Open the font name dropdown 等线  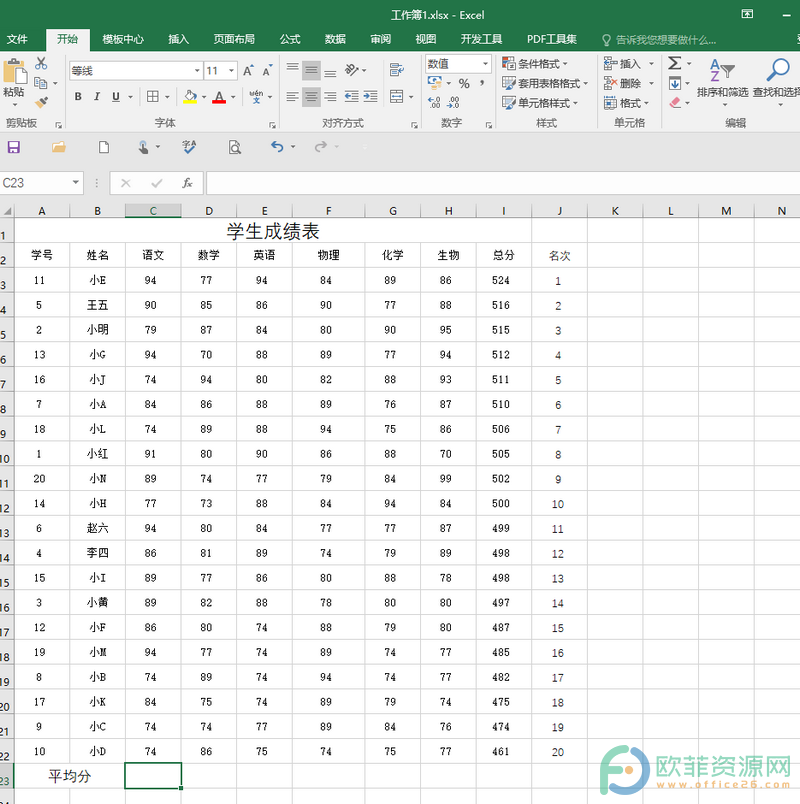pyautogui.click(x=197, y=71)
